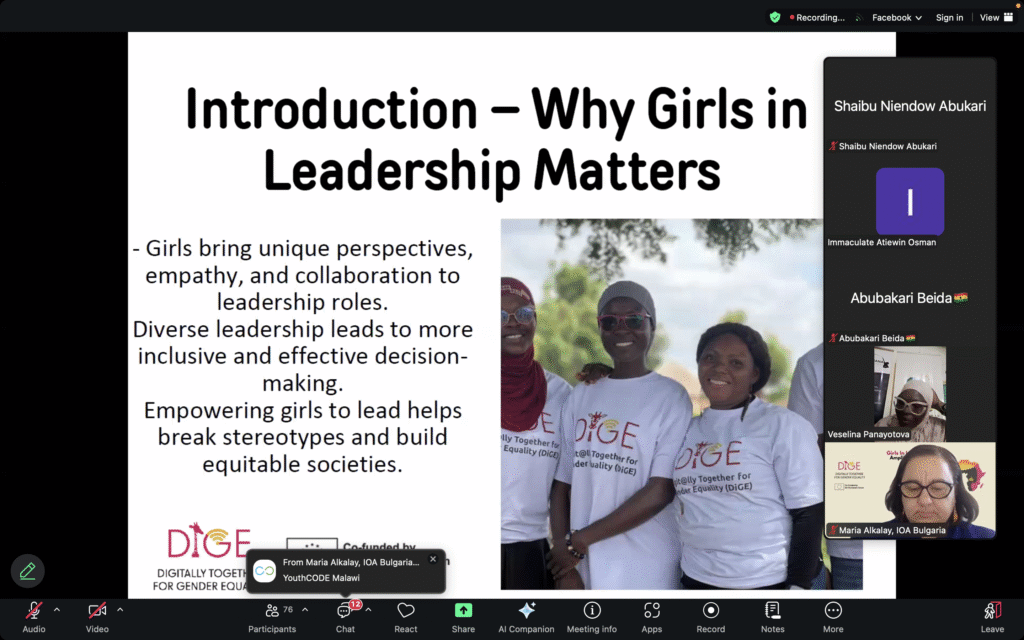Show Meeting info details
This screenshot has width=1024, height=640.
(592, 611)
